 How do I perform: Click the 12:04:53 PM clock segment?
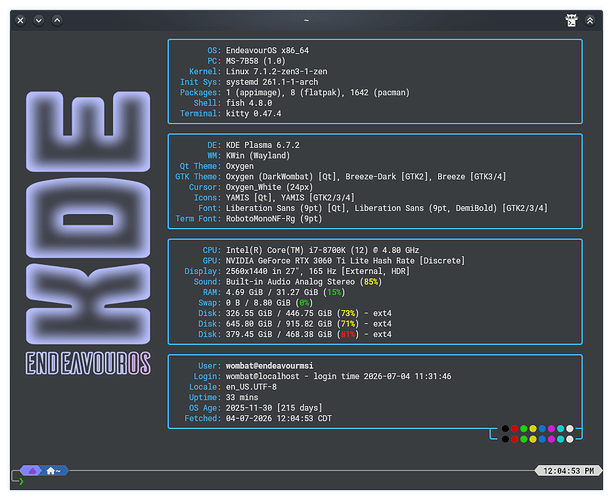pos(568,471)
